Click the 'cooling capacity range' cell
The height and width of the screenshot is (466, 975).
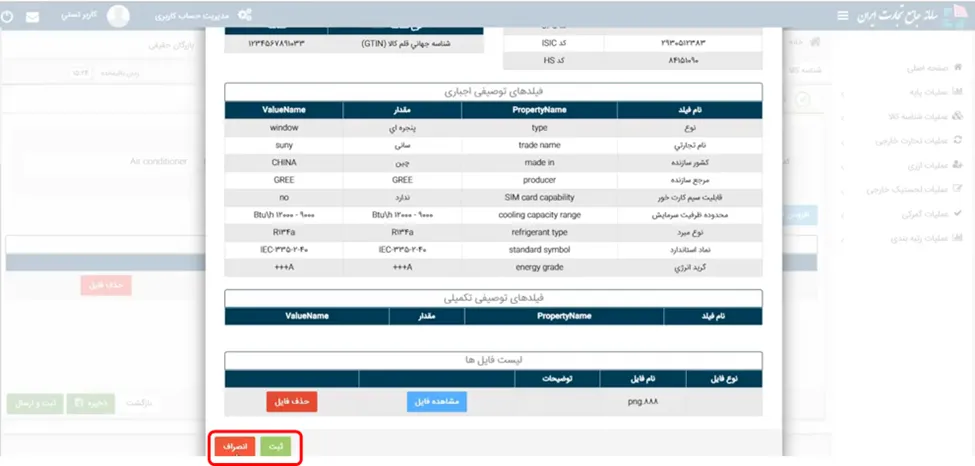tap(539, 215)
